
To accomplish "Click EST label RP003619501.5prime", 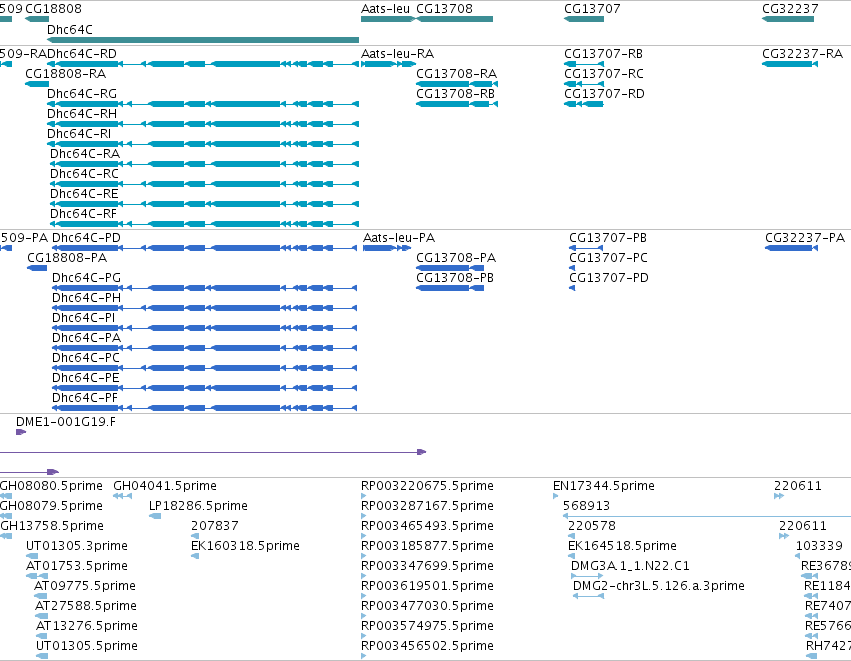I will point(428,587).
